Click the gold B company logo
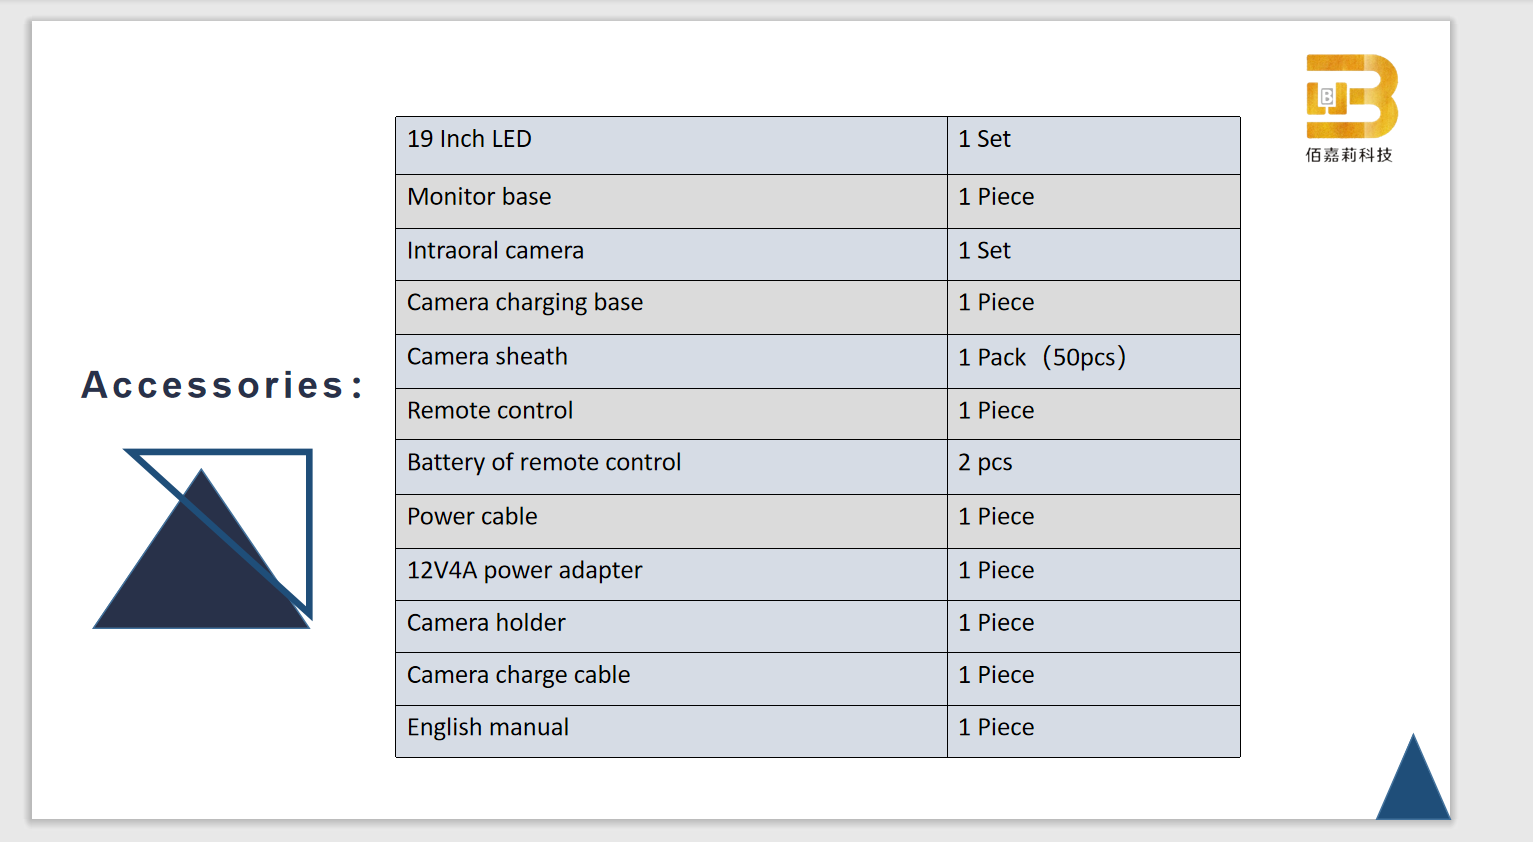The width and height of the screenshot is (1533, 842). 1352,96
